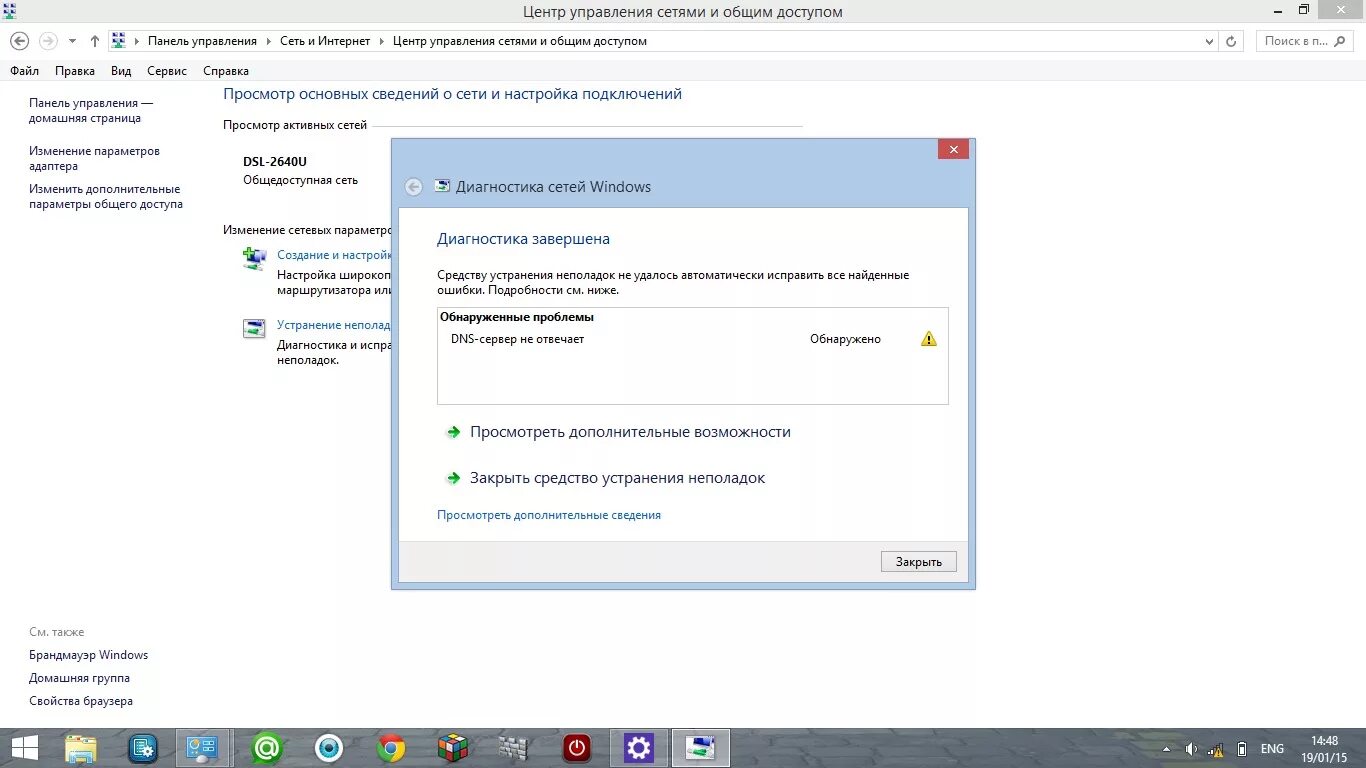Click the troubleshooting icon beside Устранение неполадок
The image size is (1366, 768).
point(255,328)
